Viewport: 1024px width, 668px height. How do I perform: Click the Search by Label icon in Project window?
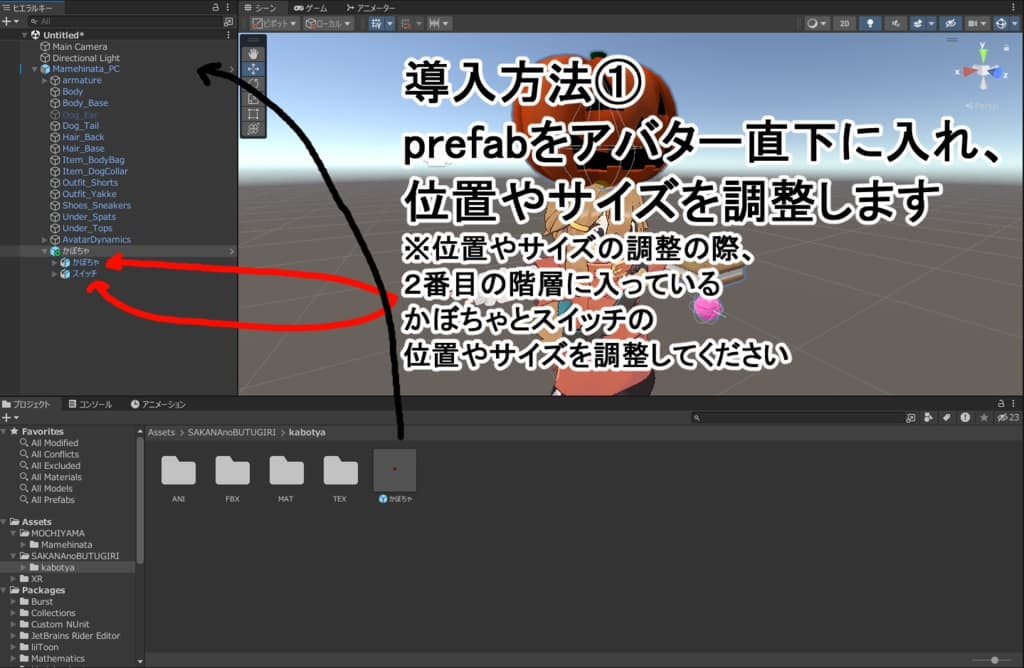coord(946,417)
